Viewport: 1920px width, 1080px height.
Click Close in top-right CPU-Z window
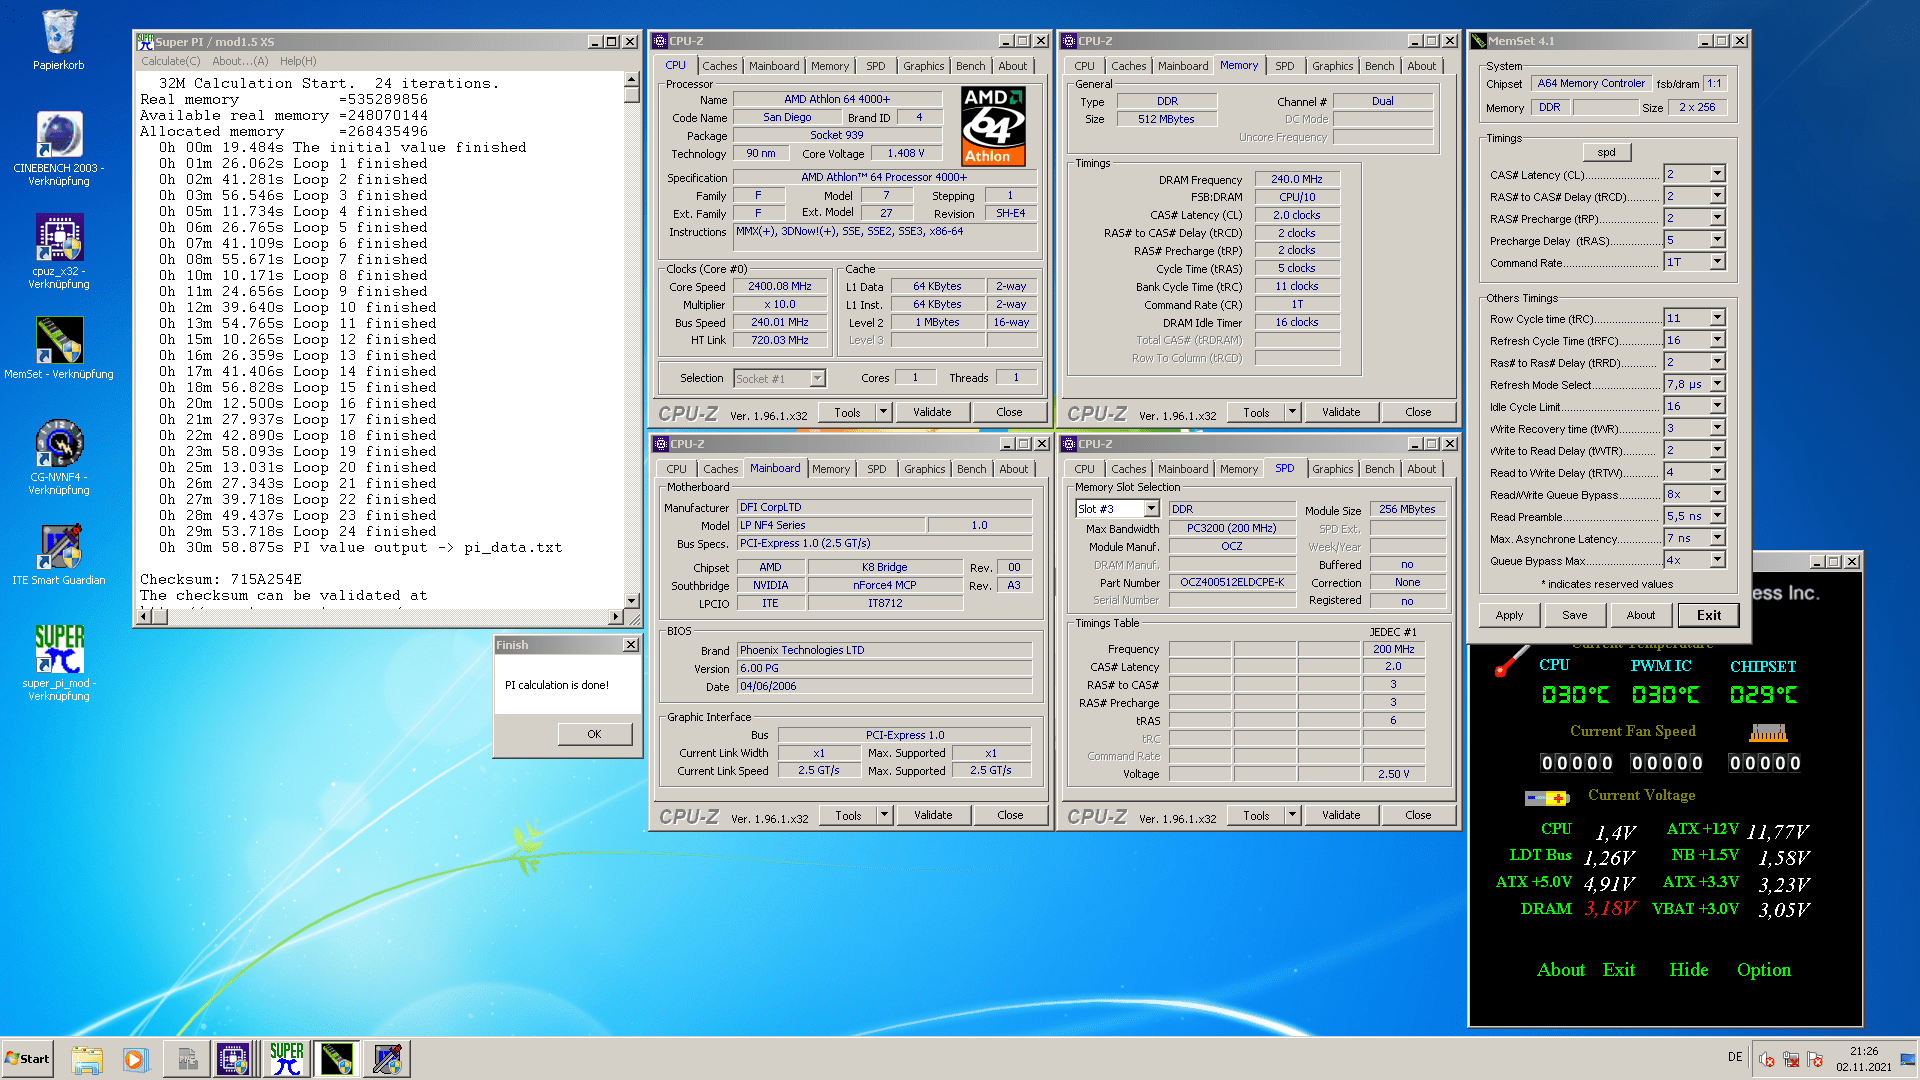coord(1418,412)
